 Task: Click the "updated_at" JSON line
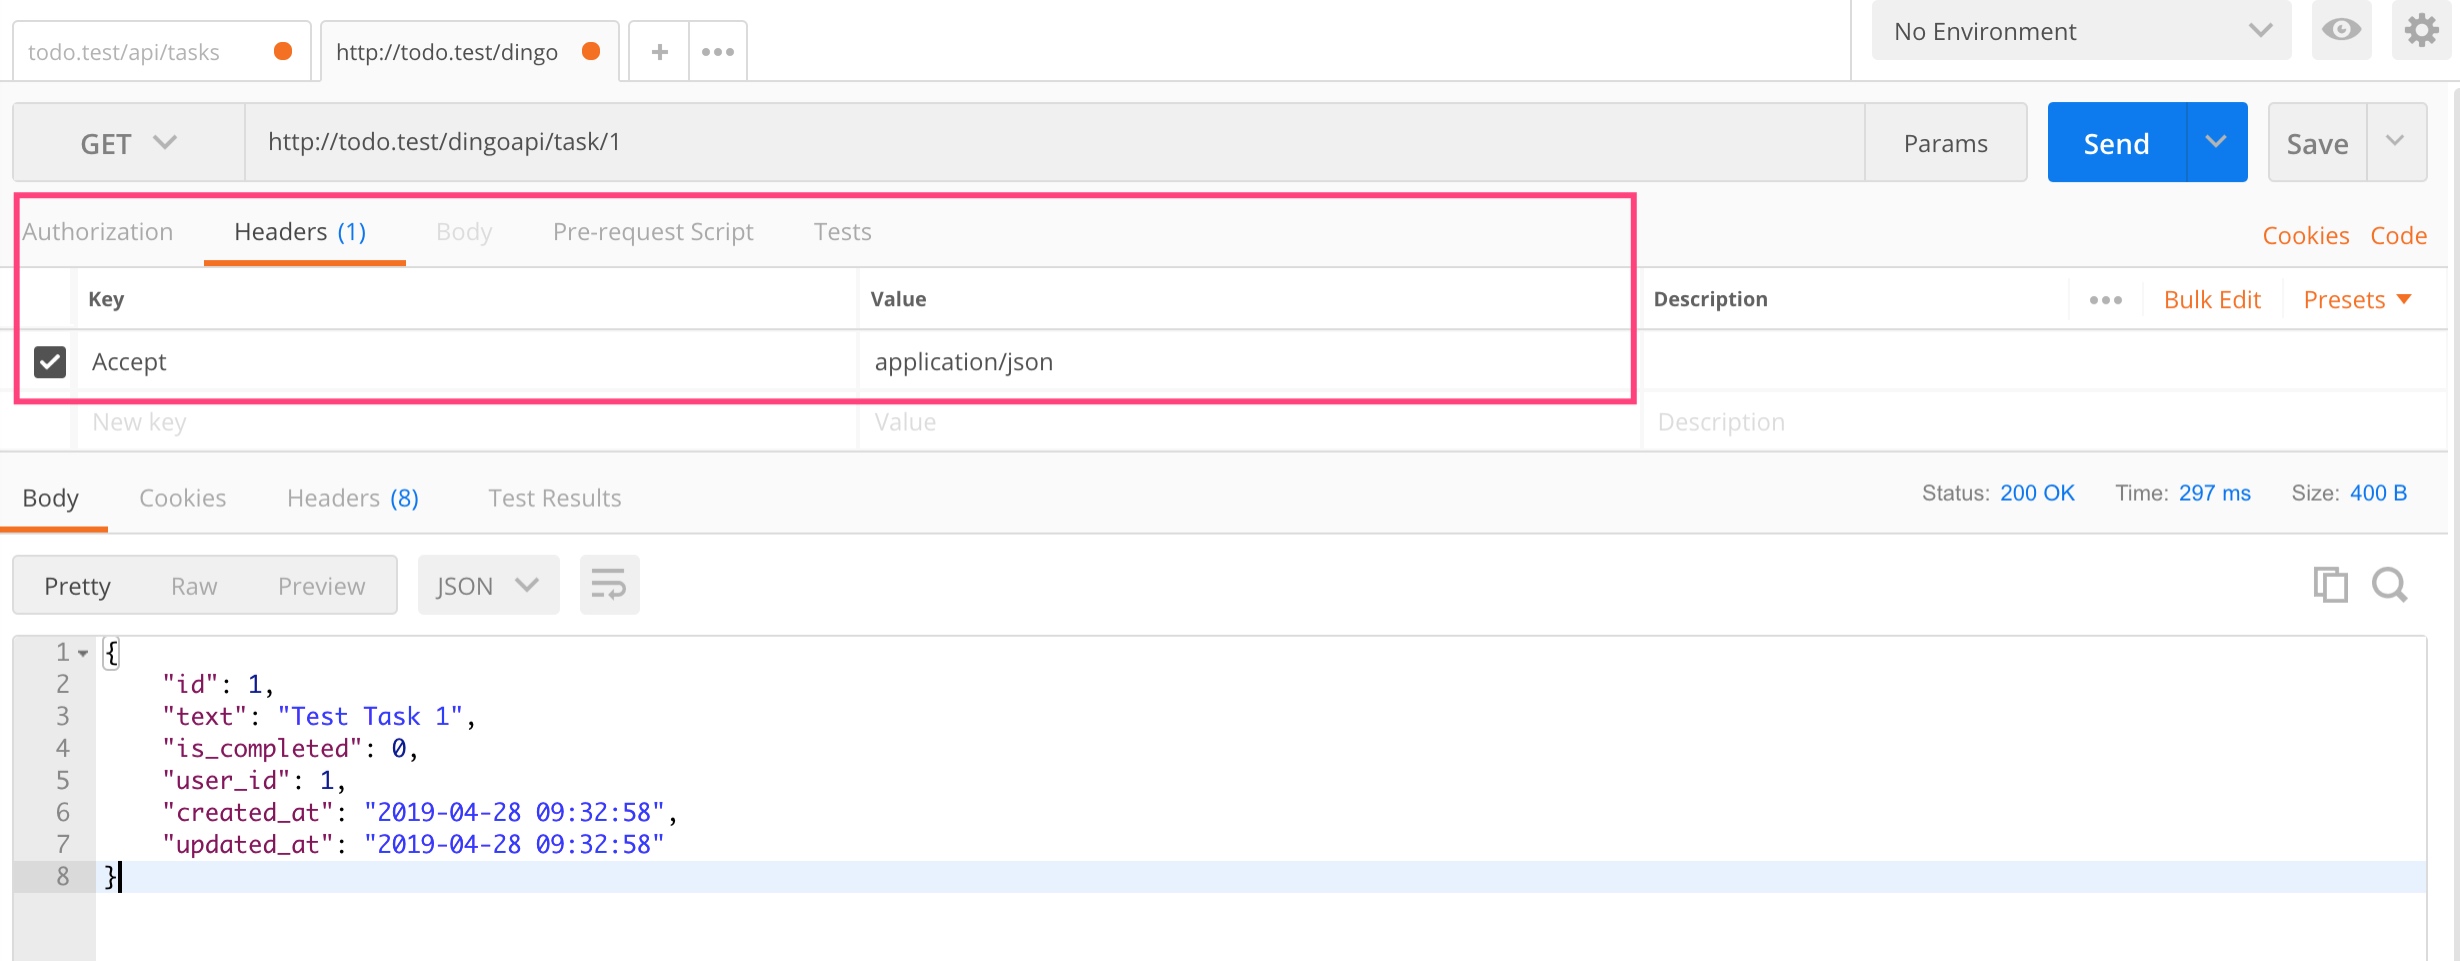[413, 845]
